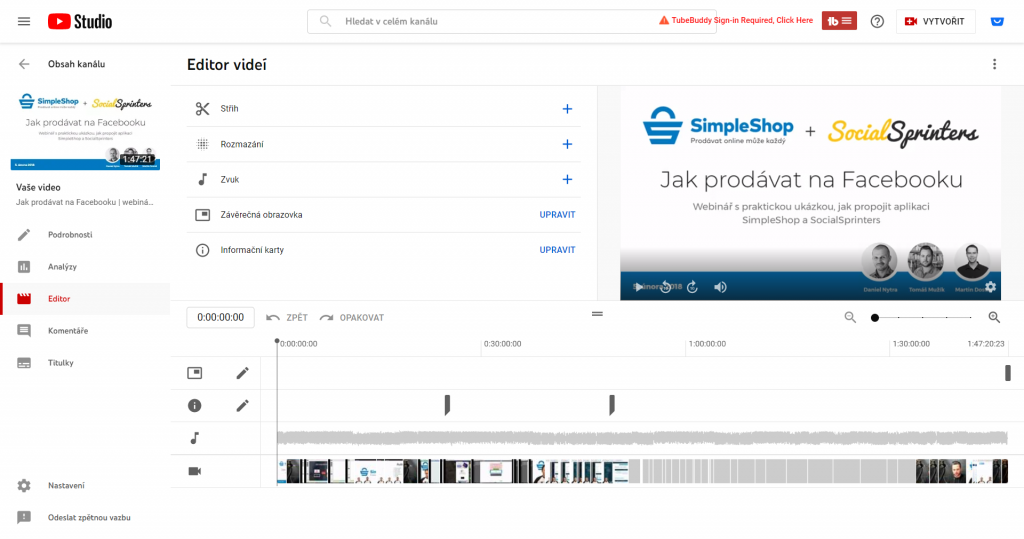Image resolution: width=1024 pixels, height=539 pixels.
Task: Click the video thumbnail in sidebar
Action: (x=85, y=128)
